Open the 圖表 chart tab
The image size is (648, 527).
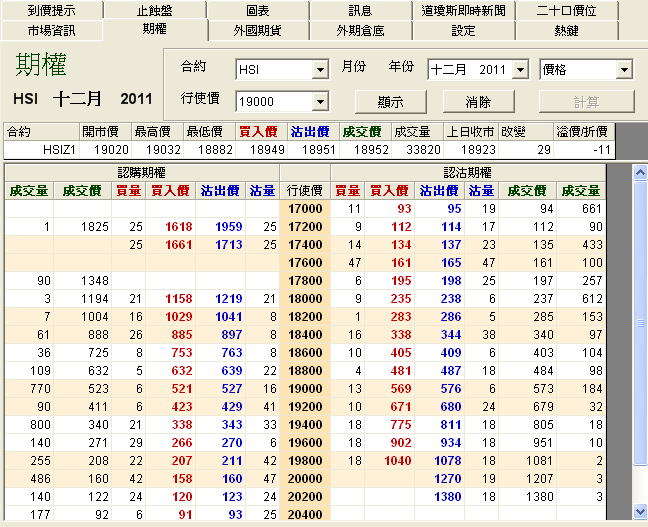click(257, 11)
